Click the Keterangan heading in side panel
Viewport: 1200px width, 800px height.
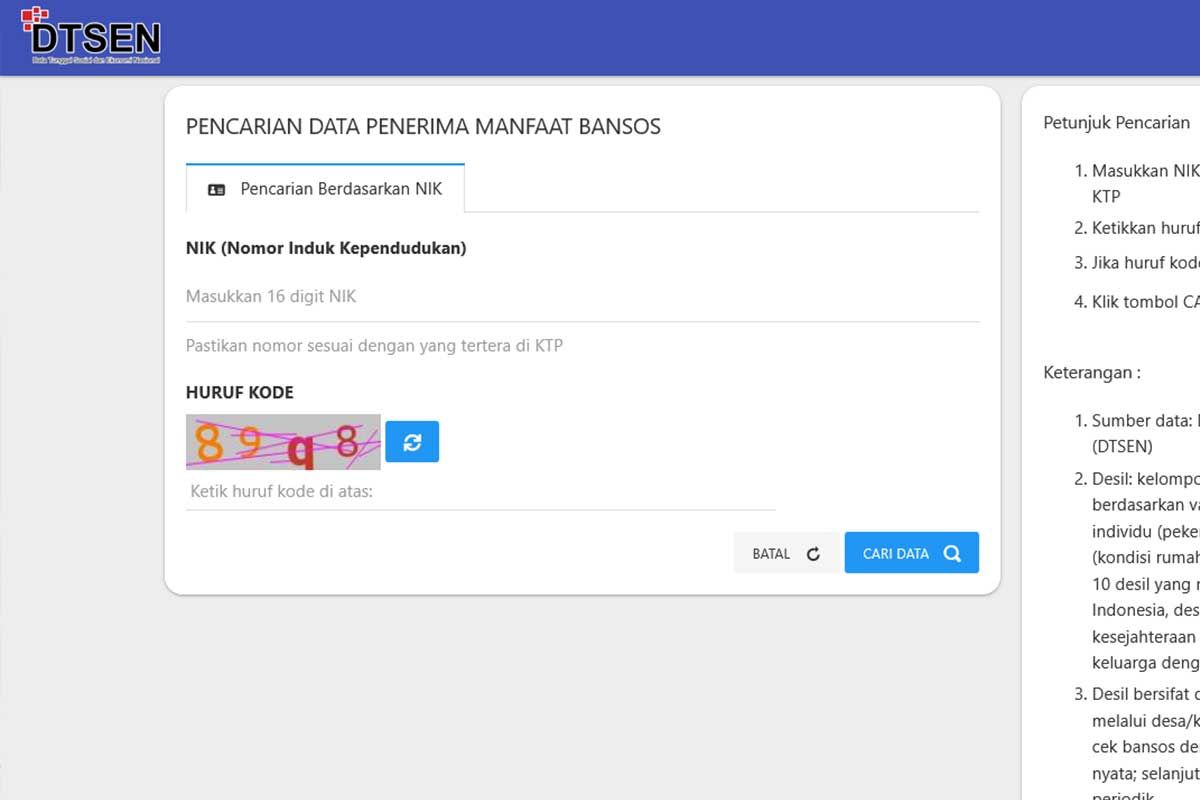1091,372
